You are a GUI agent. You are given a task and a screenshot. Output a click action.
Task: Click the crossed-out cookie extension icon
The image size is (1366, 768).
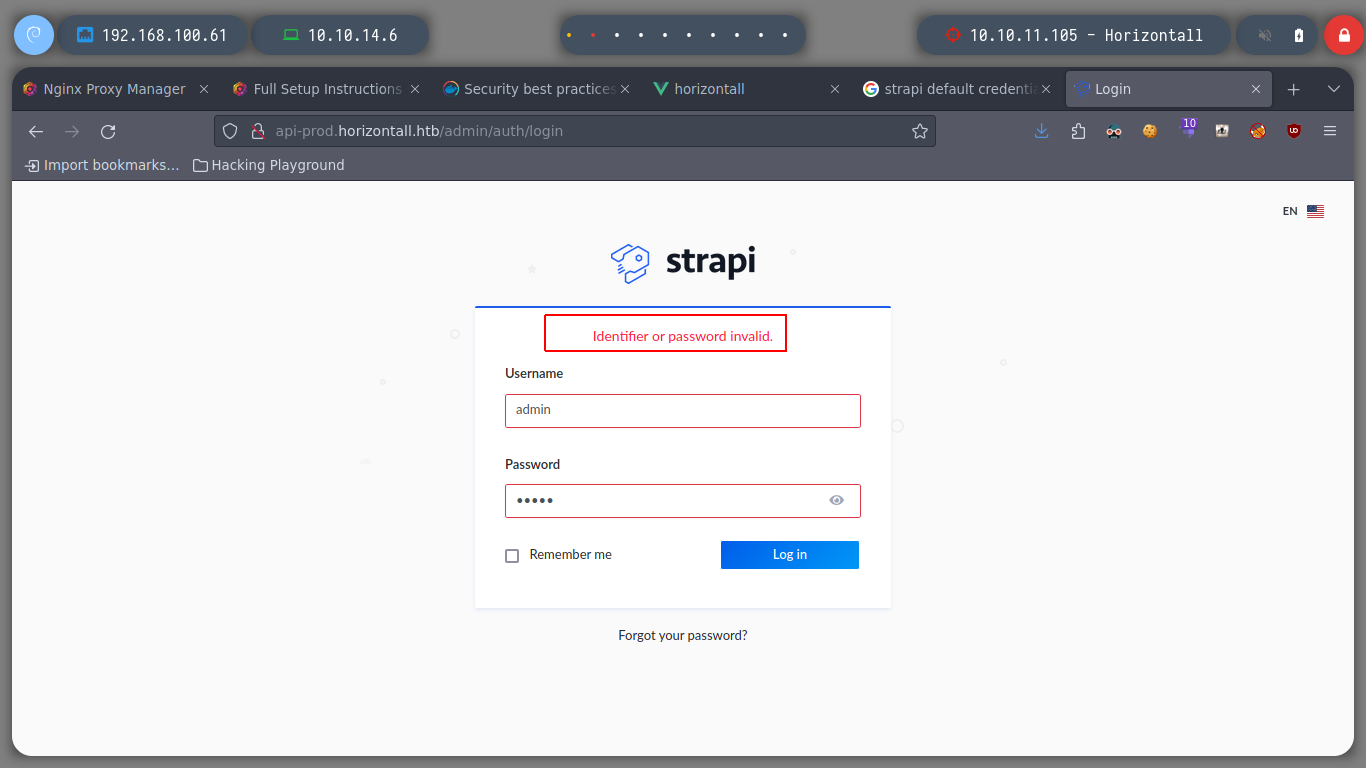pos(1258,131)
